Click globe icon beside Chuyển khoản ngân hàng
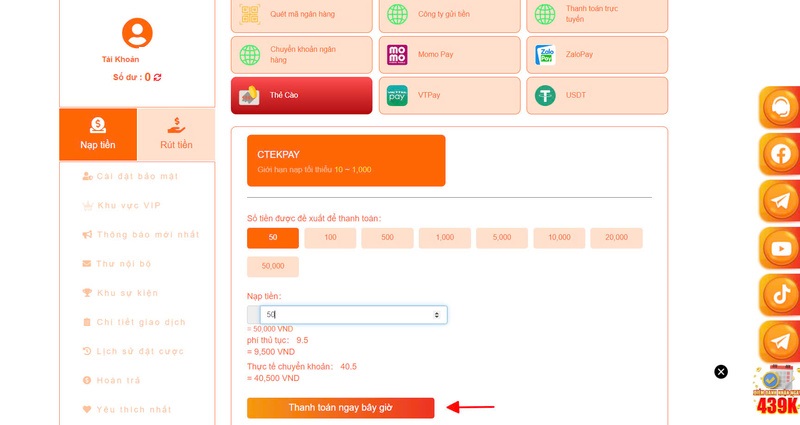 (x=249, y=55)
